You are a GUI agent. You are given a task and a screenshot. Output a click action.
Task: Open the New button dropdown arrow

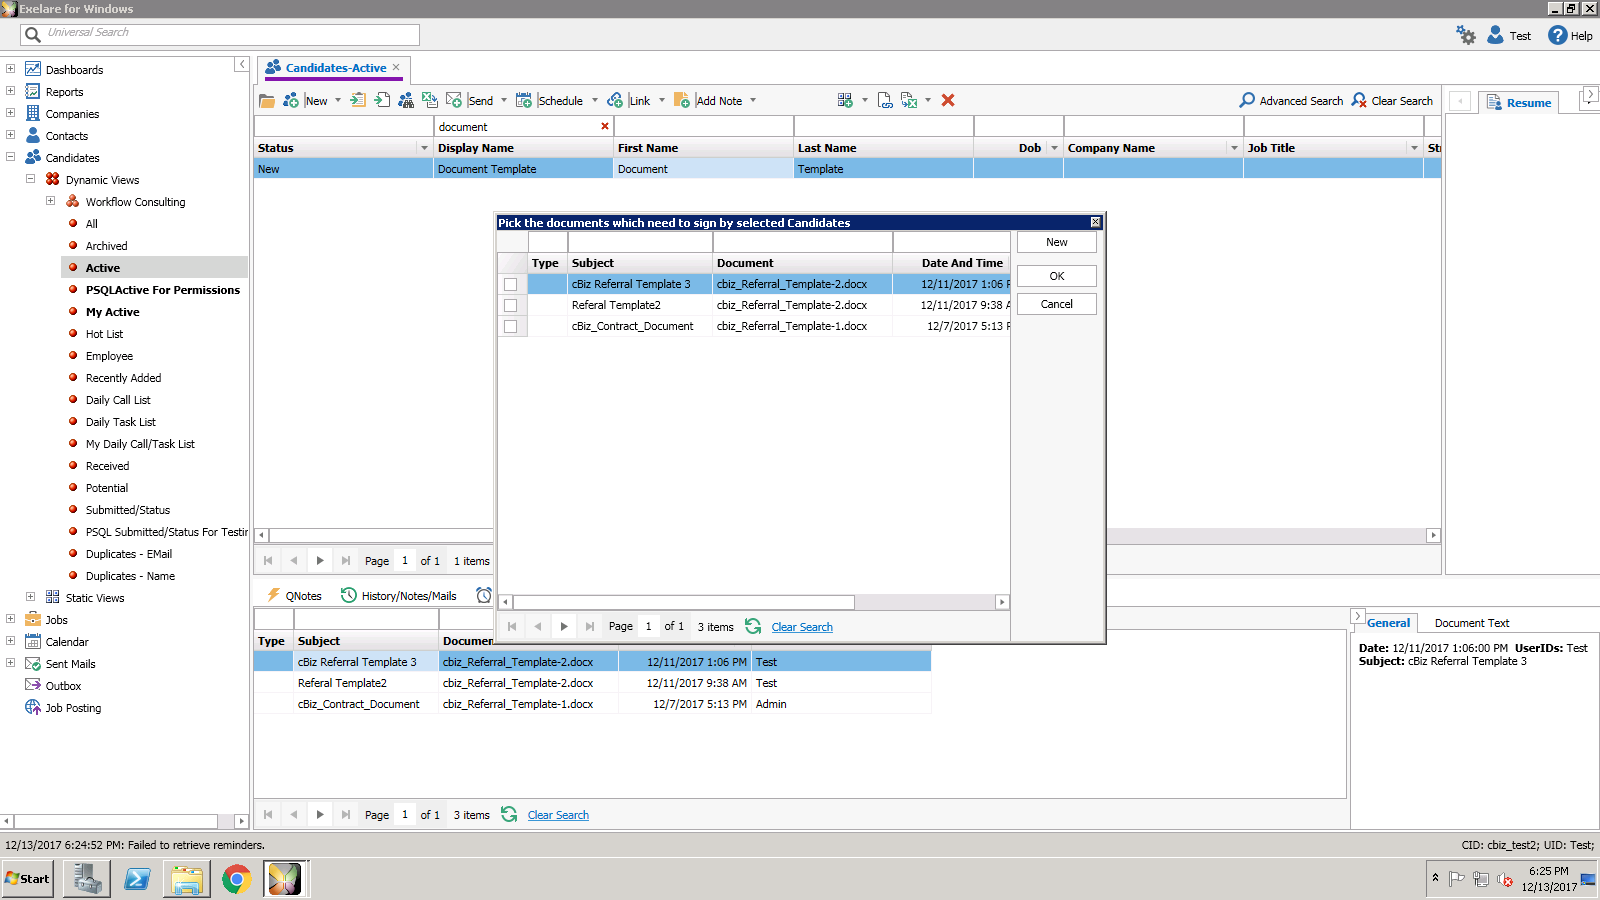[x=338, y=100]
